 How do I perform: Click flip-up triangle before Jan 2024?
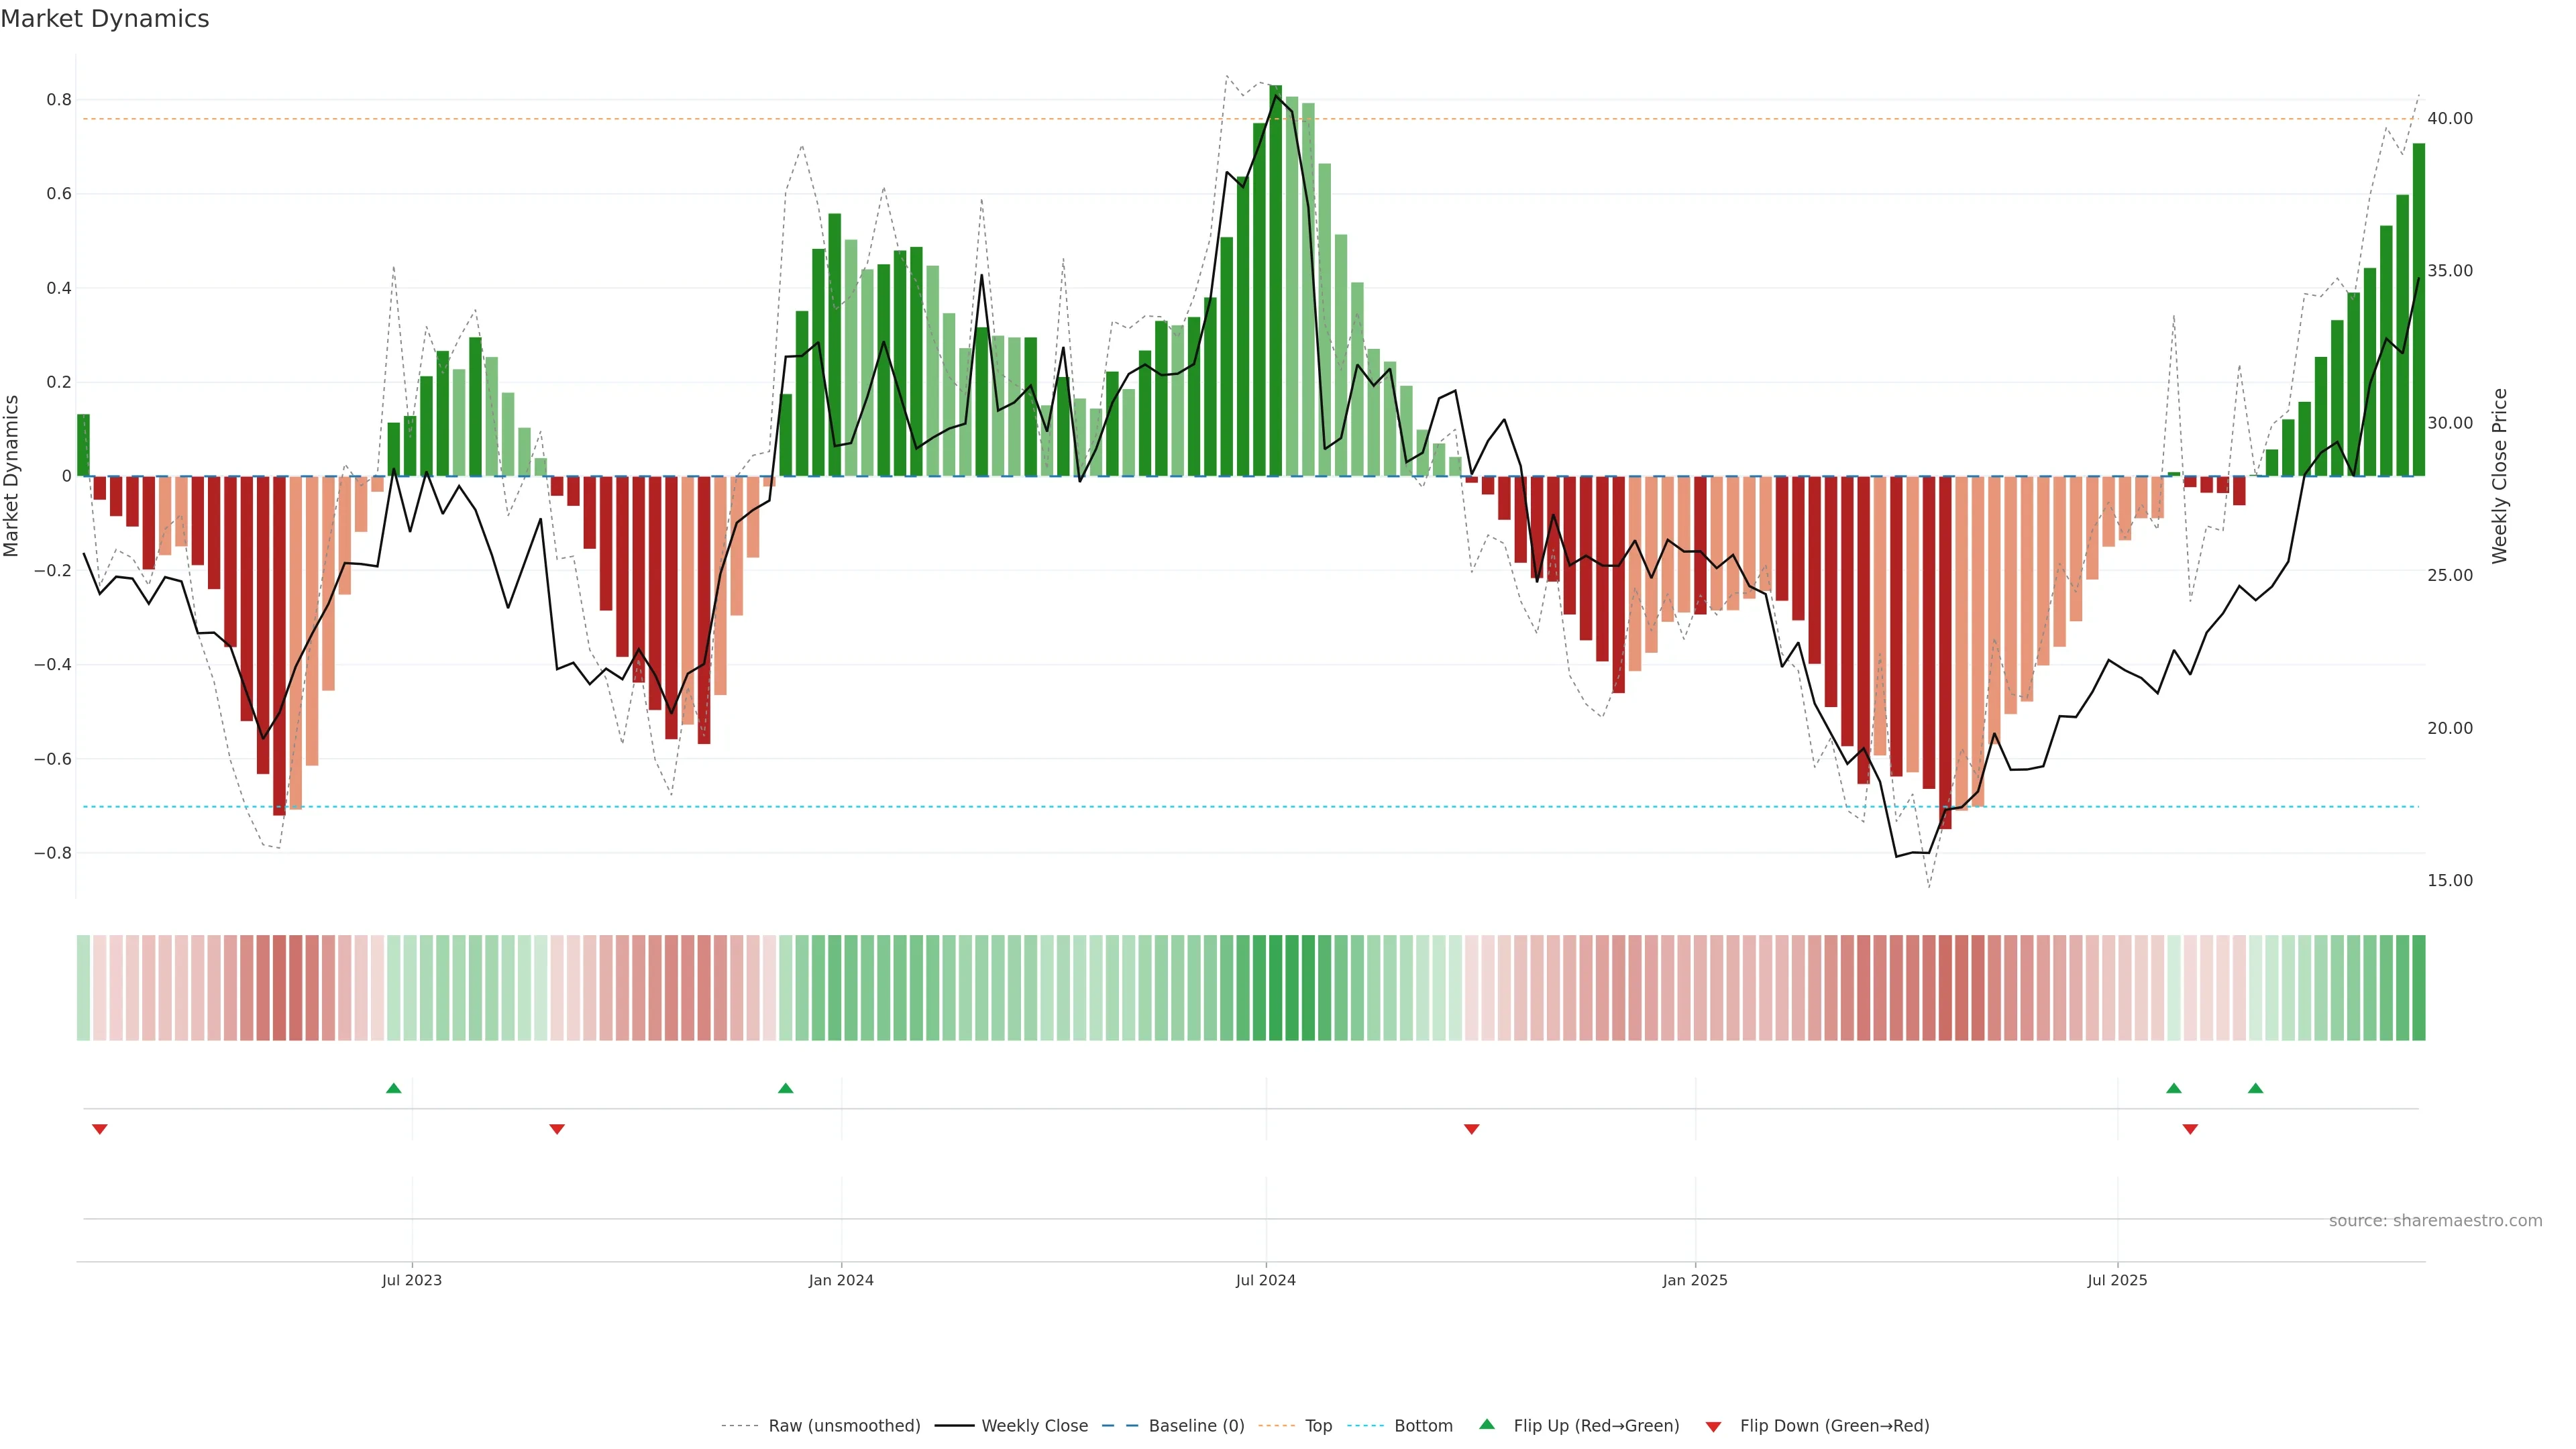(x=786, y=1088)
